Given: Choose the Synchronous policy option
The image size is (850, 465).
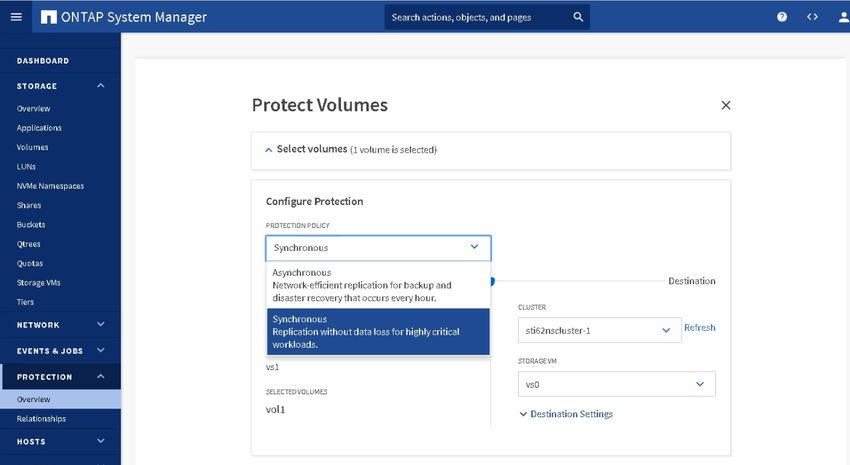Looking at the screenshot, I should point(378,331).
